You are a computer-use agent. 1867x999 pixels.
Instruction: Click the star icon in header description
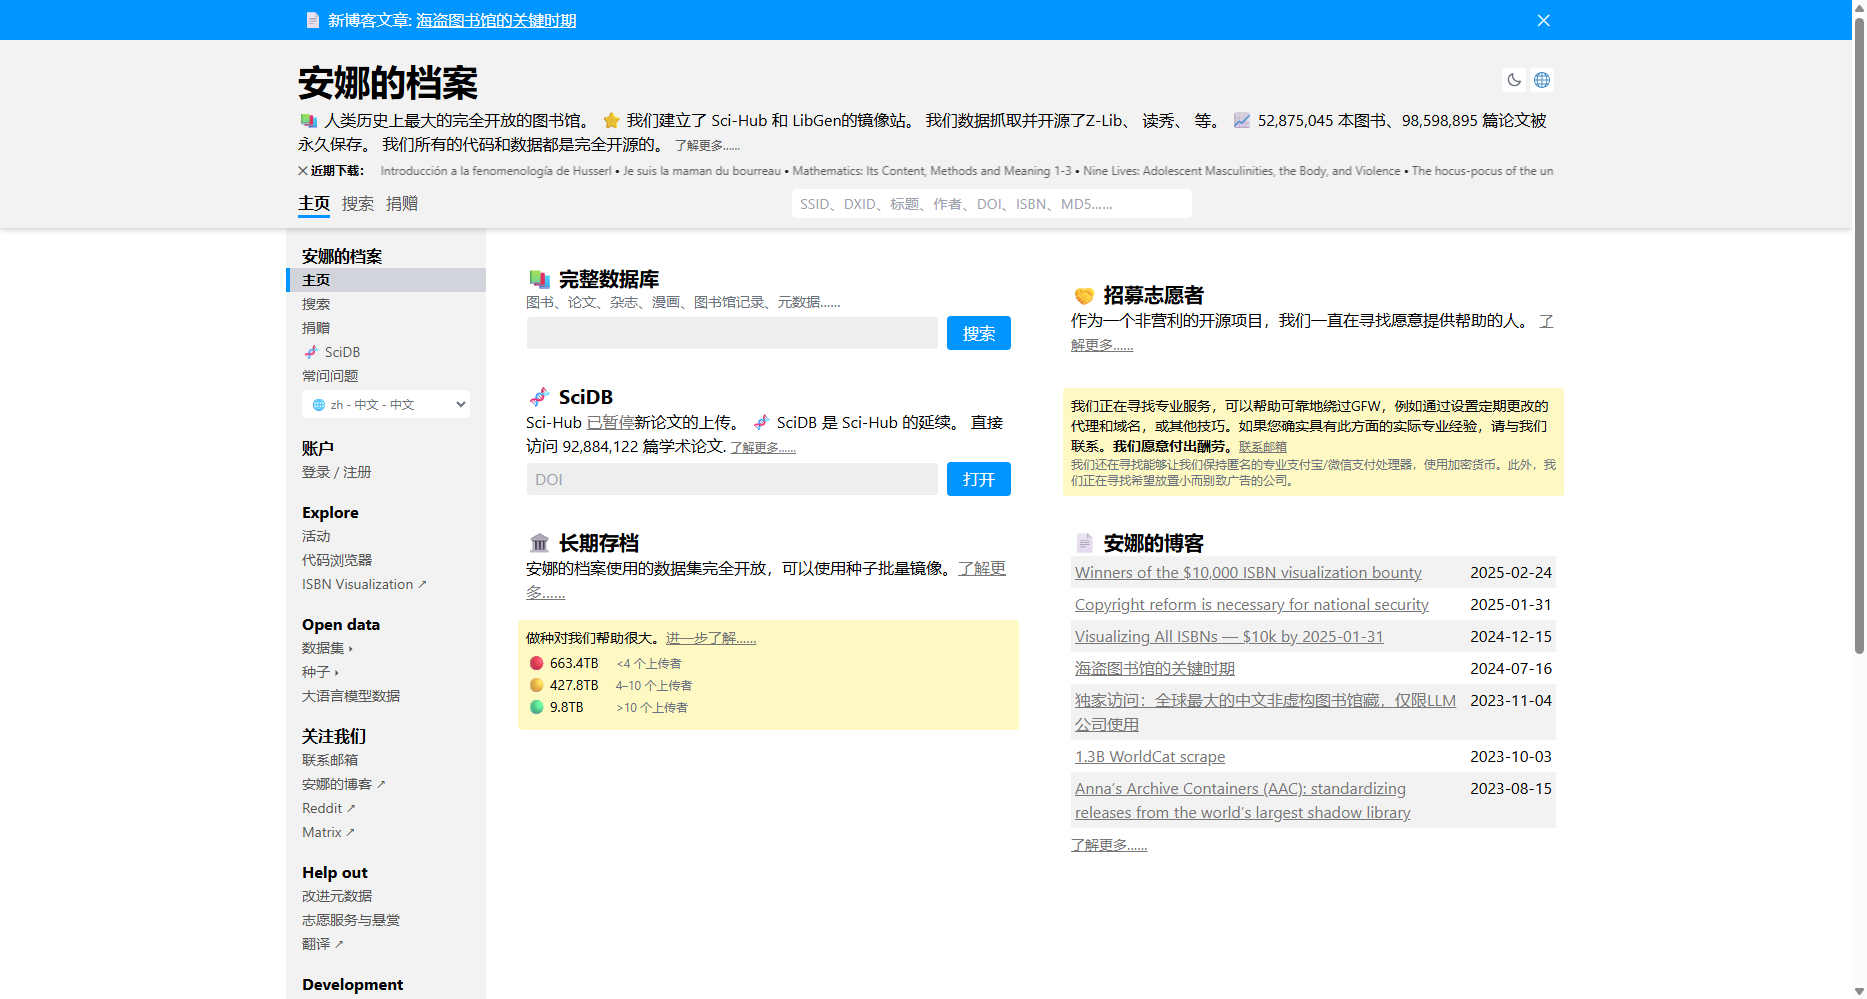coord(612,120)
